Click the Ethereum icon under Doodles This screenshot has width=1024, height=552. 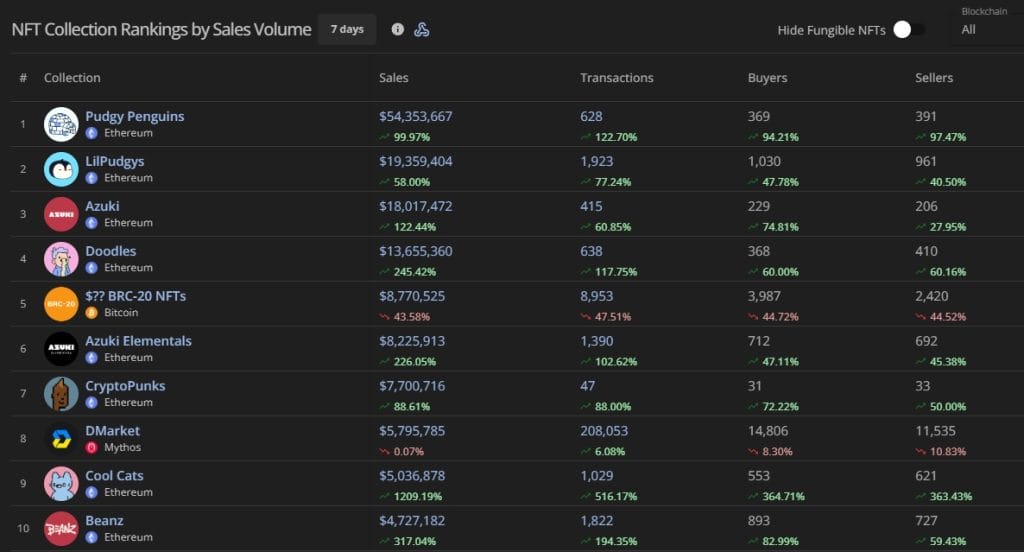pos(92,268)
